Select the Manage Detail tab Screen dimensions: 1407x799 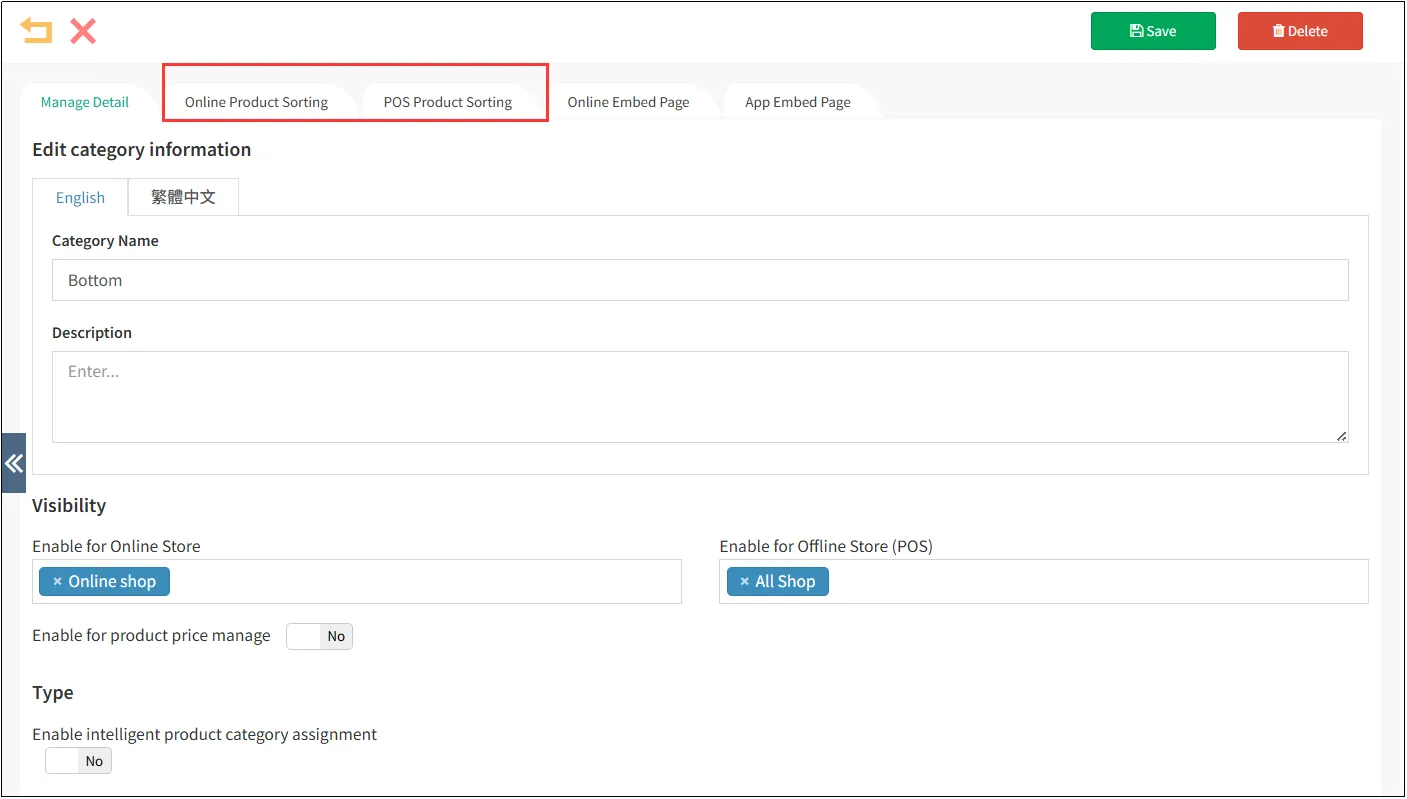click(85, 102)
